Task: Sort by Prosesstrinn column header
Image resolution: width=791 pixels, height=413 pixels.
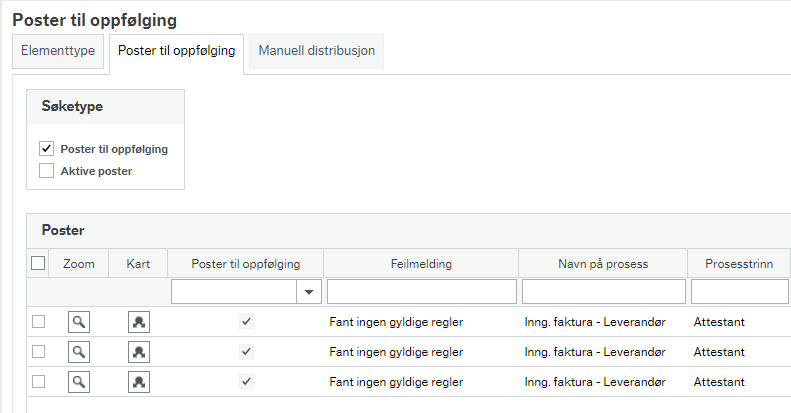Action: point(739,264)
